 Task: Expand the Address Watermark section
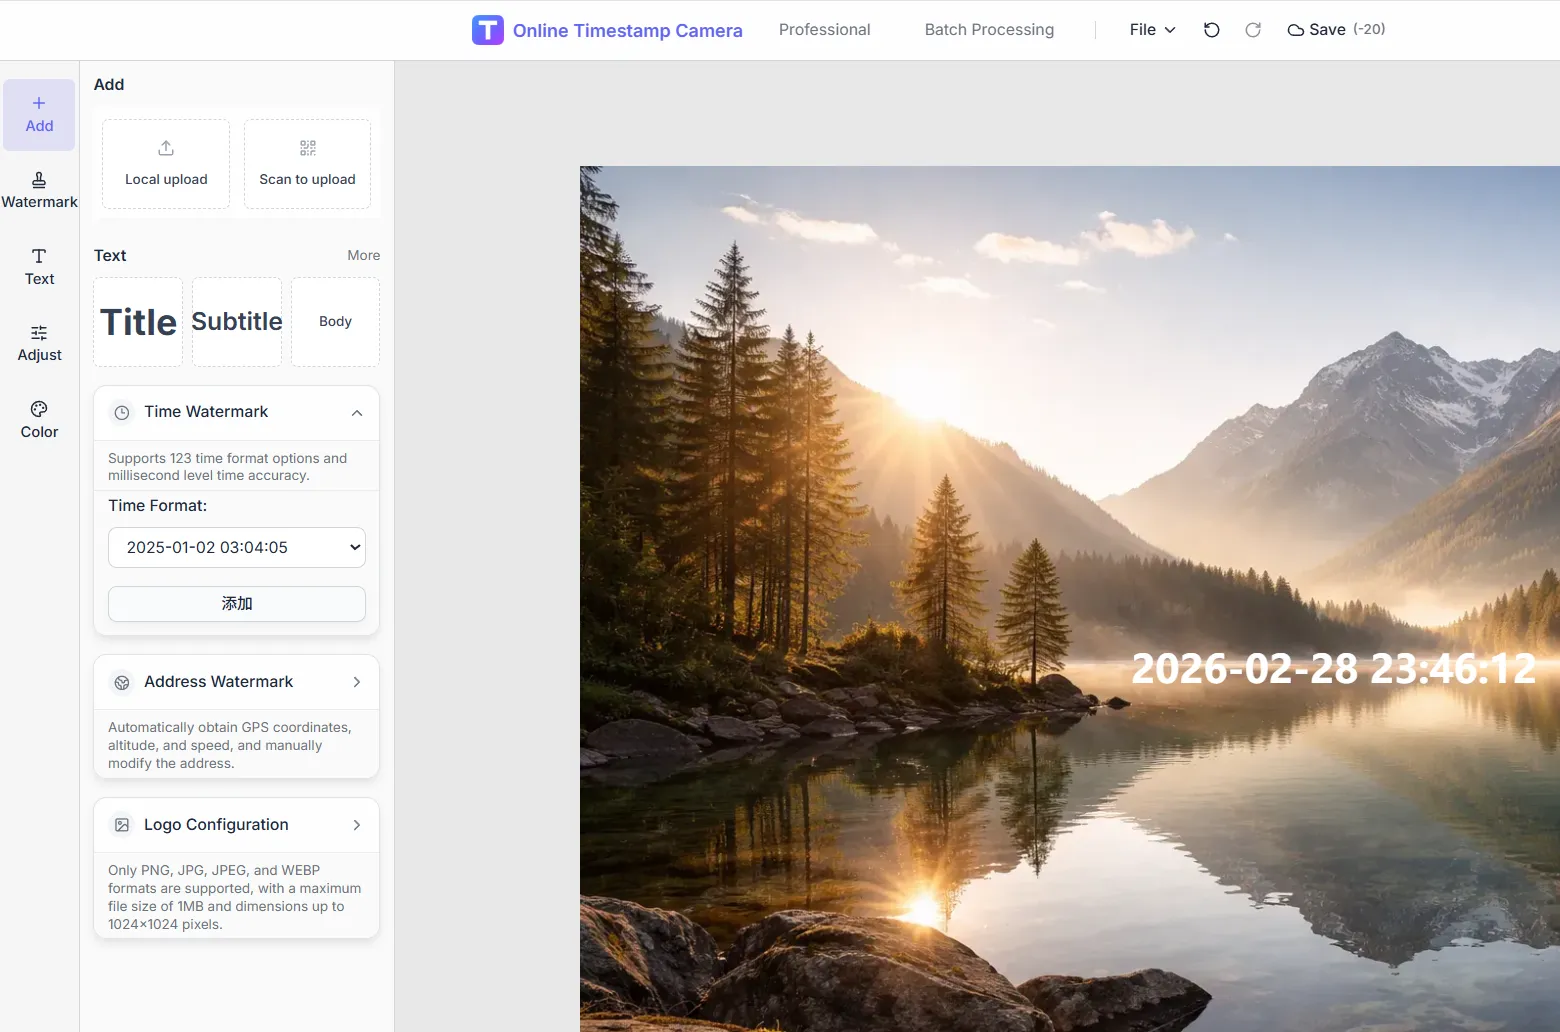tap(356, 682)
